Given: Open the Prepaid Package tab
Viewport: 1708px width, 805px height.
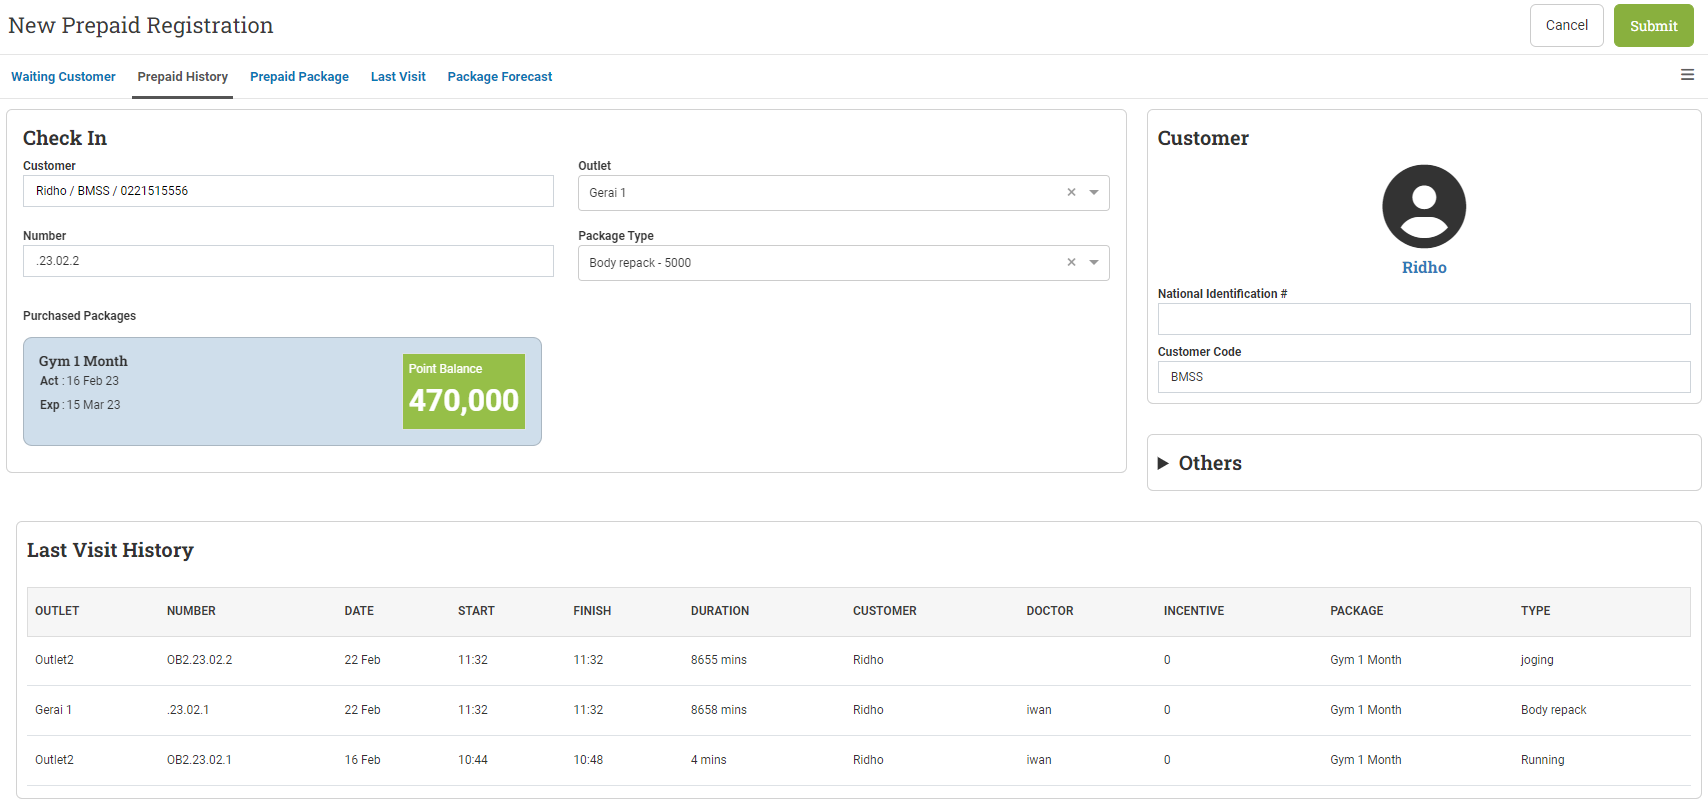Looking at the screenshot, I should tap(299, 77).
